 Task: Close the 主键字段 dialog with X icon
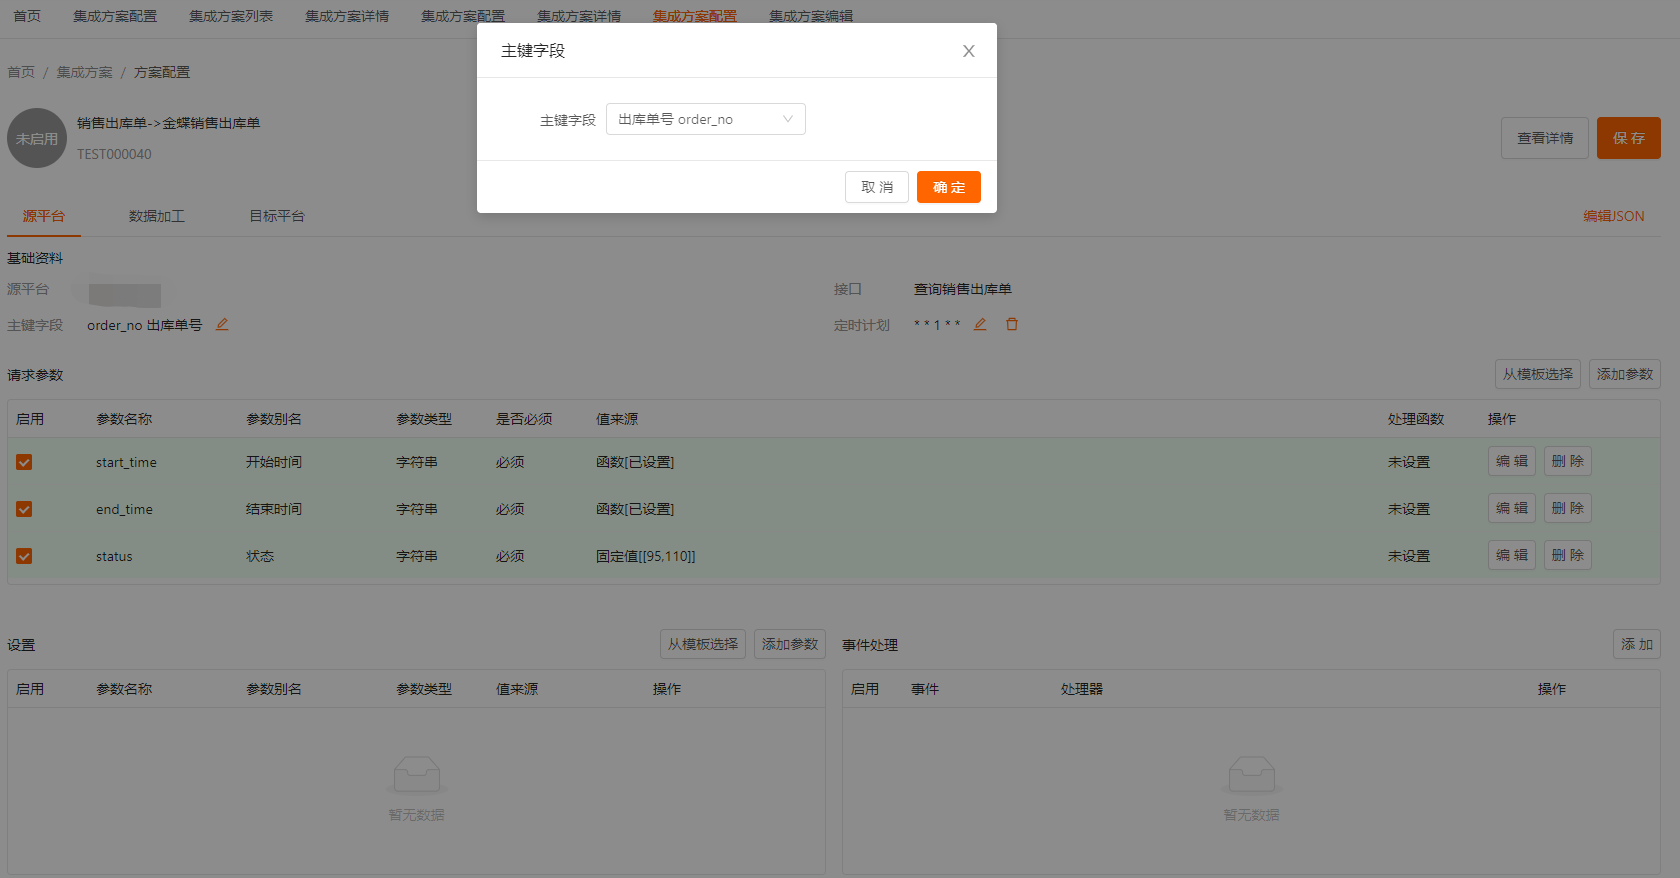tap(968, 51)
